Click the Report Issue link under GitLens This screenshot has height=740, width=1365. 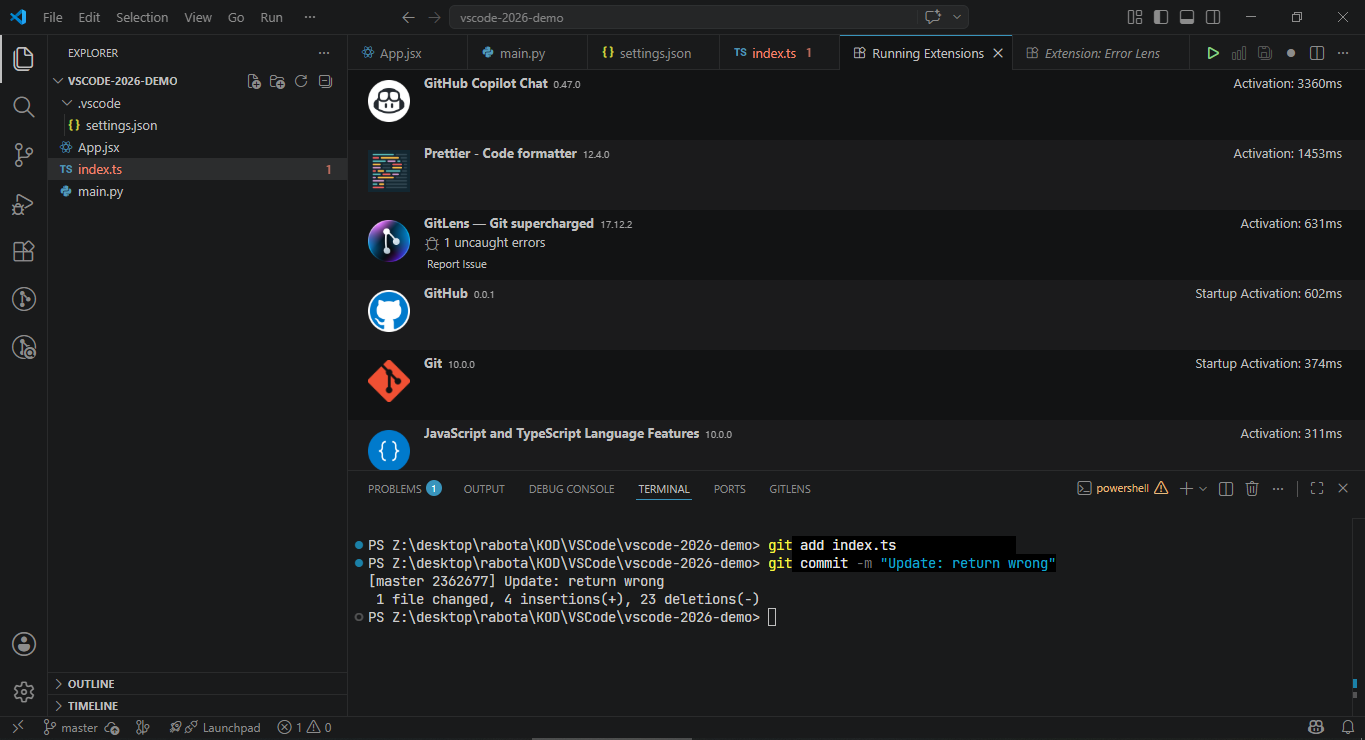pos(457,264)
